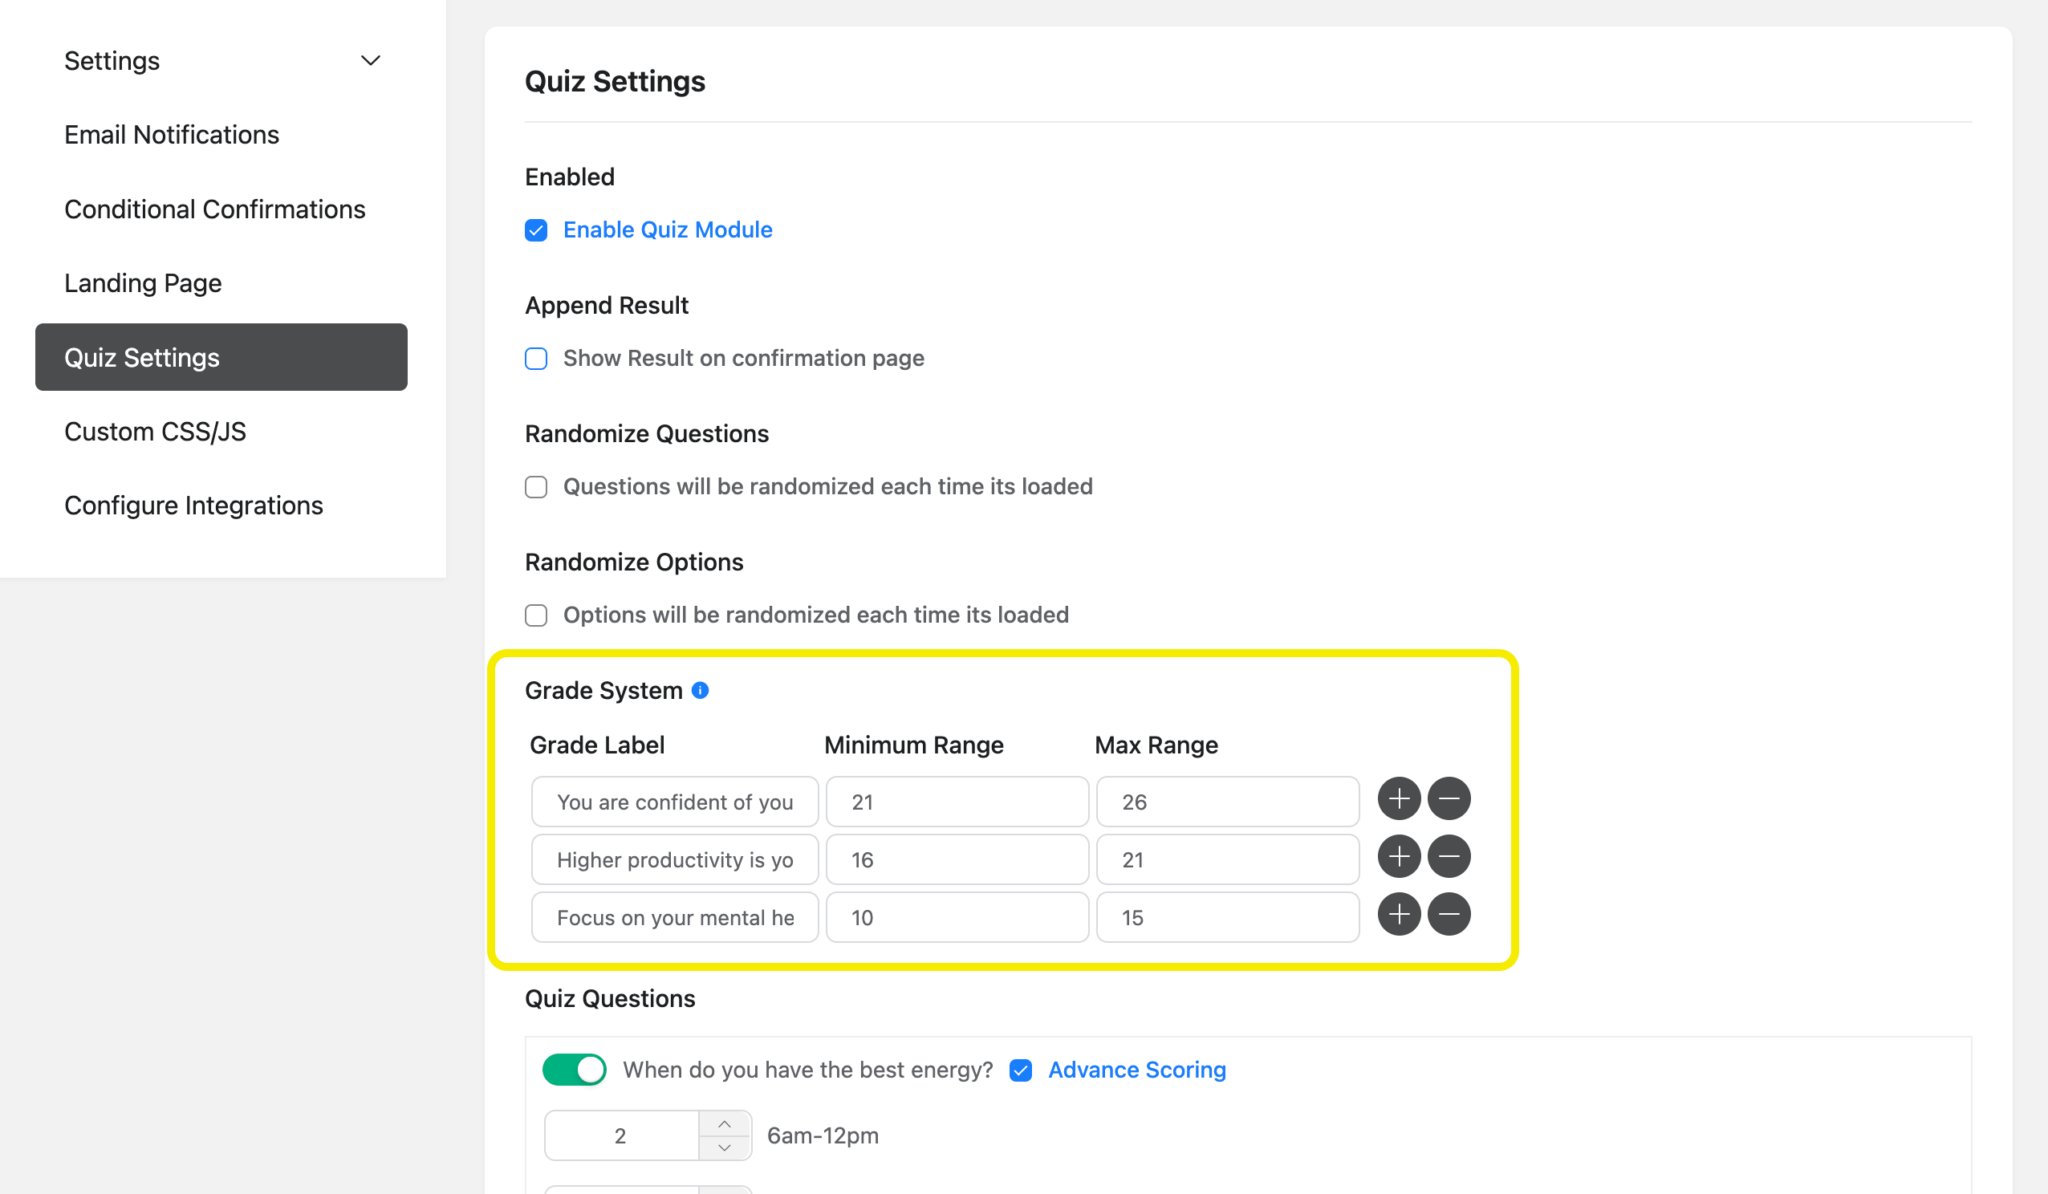Toggle off the best energy question switch
This screenshot has height=1194, width=2048.
tap(575, 1070)
